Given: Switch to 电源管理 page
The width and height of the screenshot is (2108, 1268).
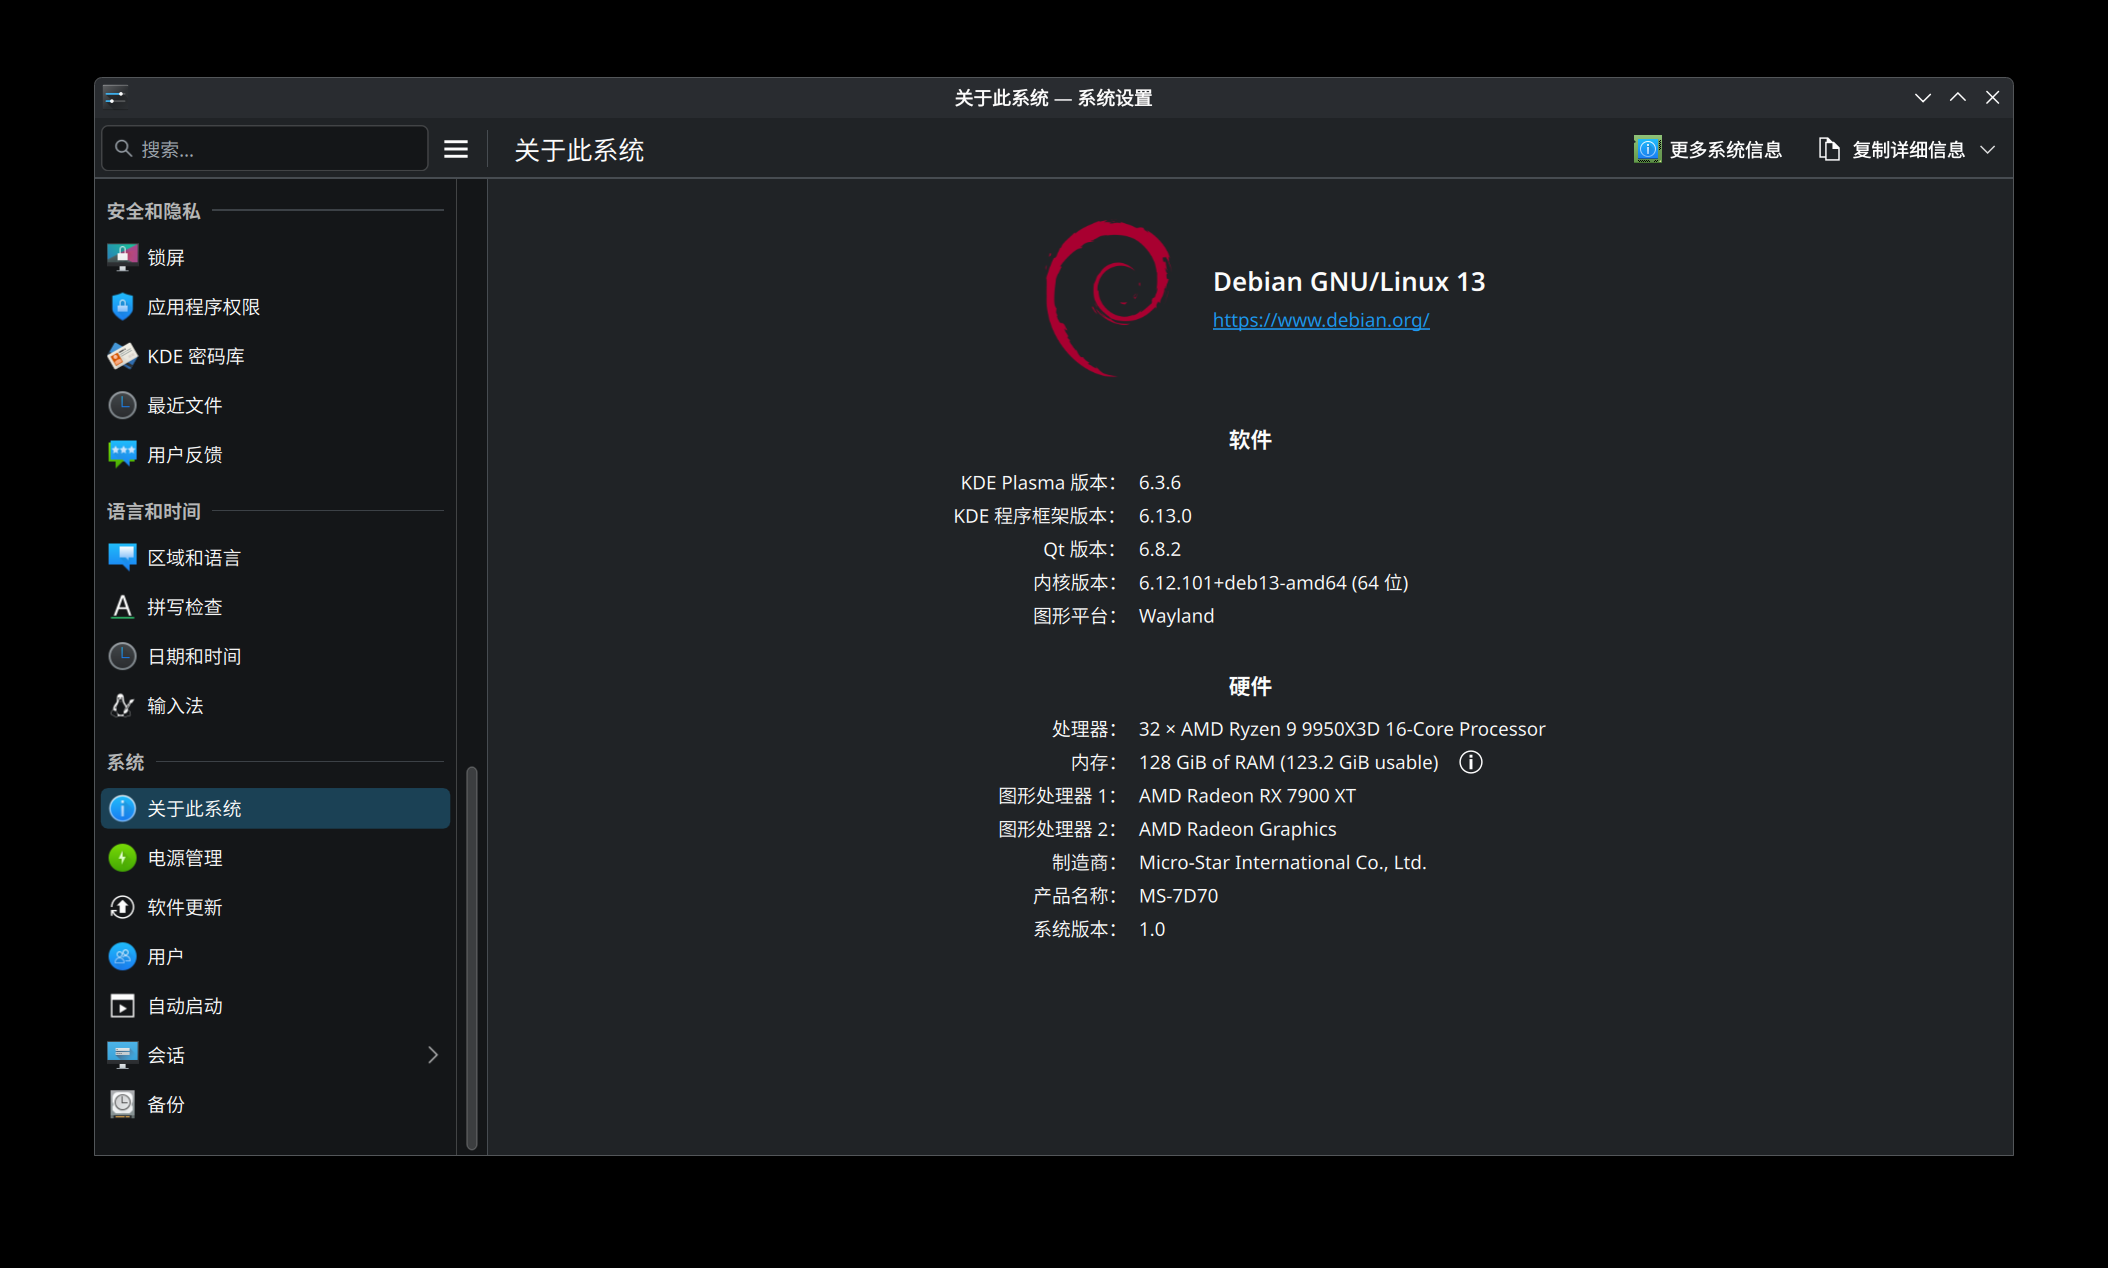Looking at the screenshot, I should point(275,858).
